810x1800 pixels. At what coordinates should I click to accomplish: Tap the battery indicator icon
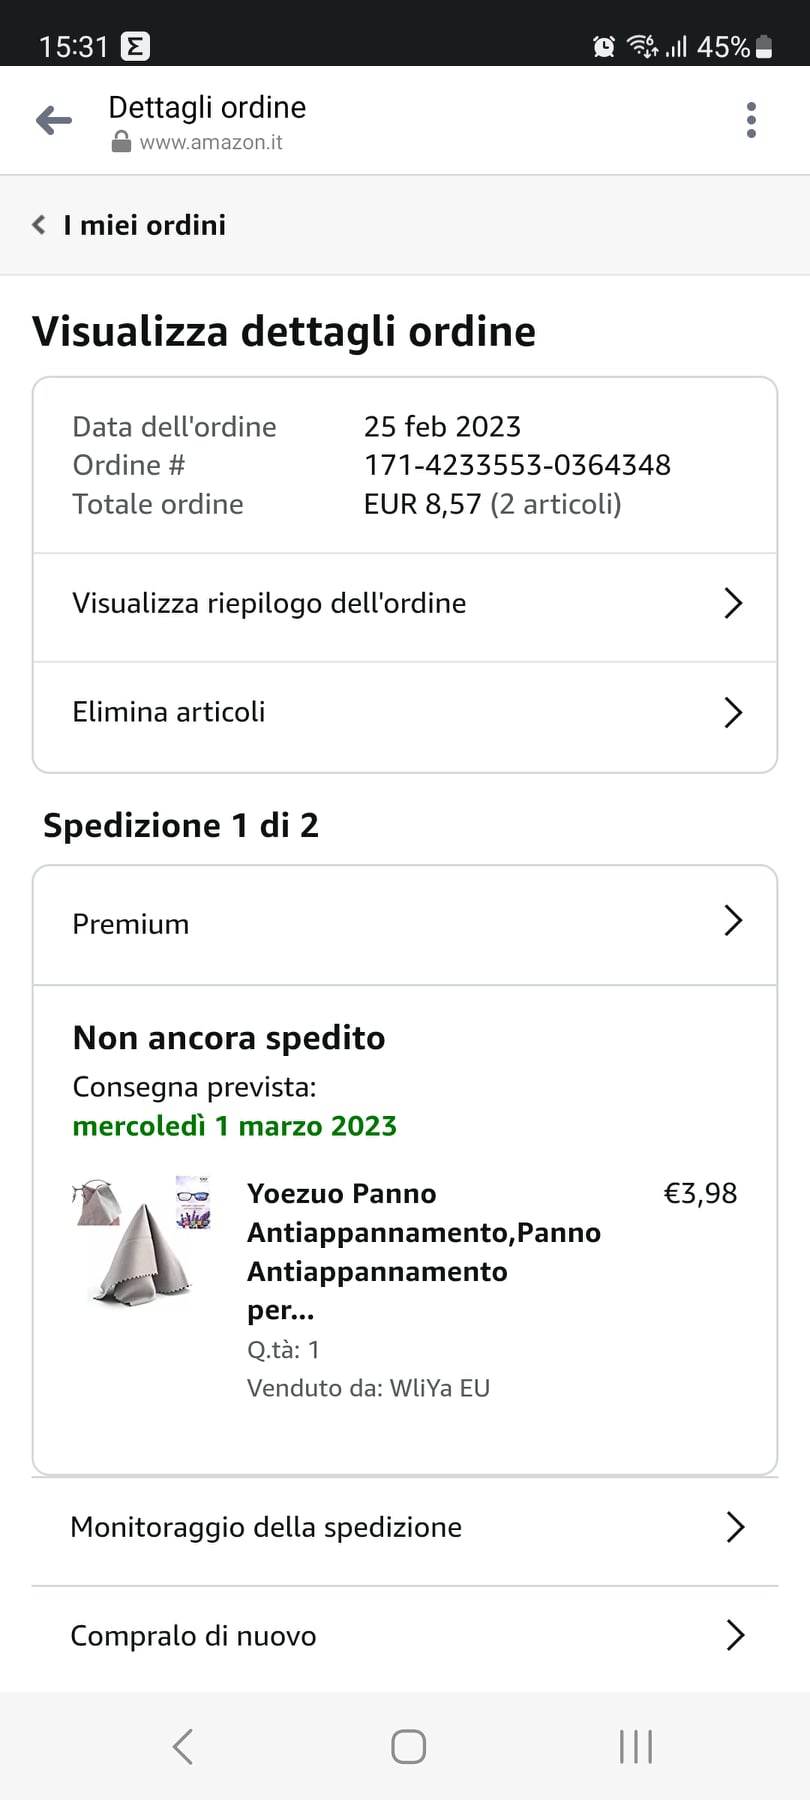pos(765,47)
